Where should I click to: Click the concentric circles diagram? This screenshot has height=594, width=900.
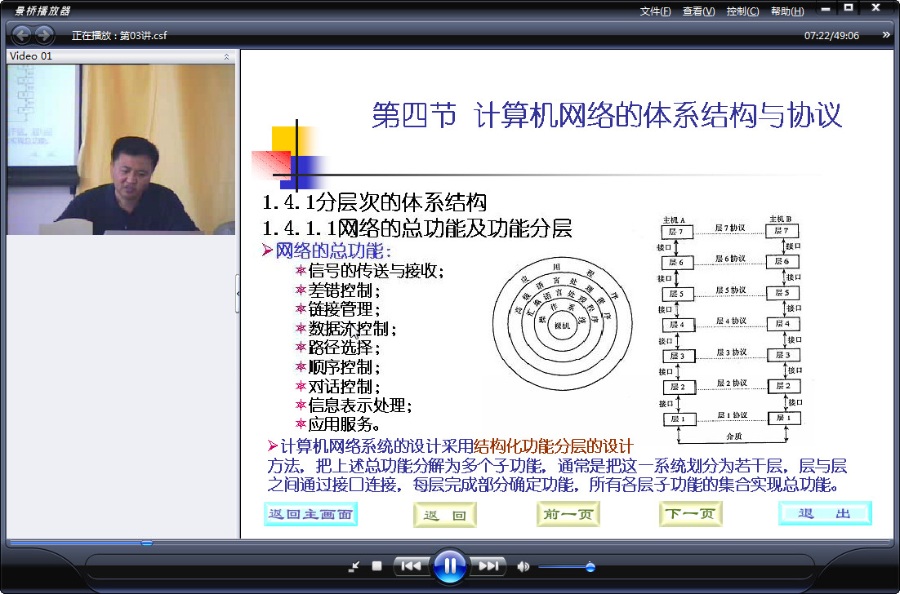(x=562, y=324)
